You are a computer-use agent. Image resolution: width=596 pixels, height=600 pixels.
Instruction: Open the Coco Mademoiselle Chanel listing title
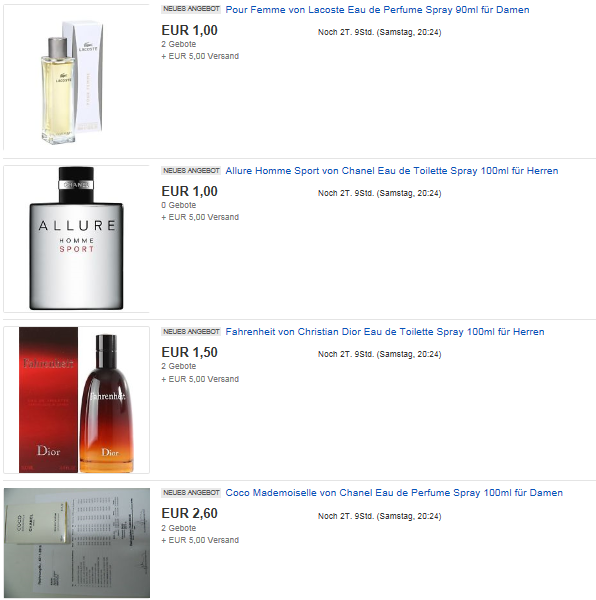pos(394,493)
